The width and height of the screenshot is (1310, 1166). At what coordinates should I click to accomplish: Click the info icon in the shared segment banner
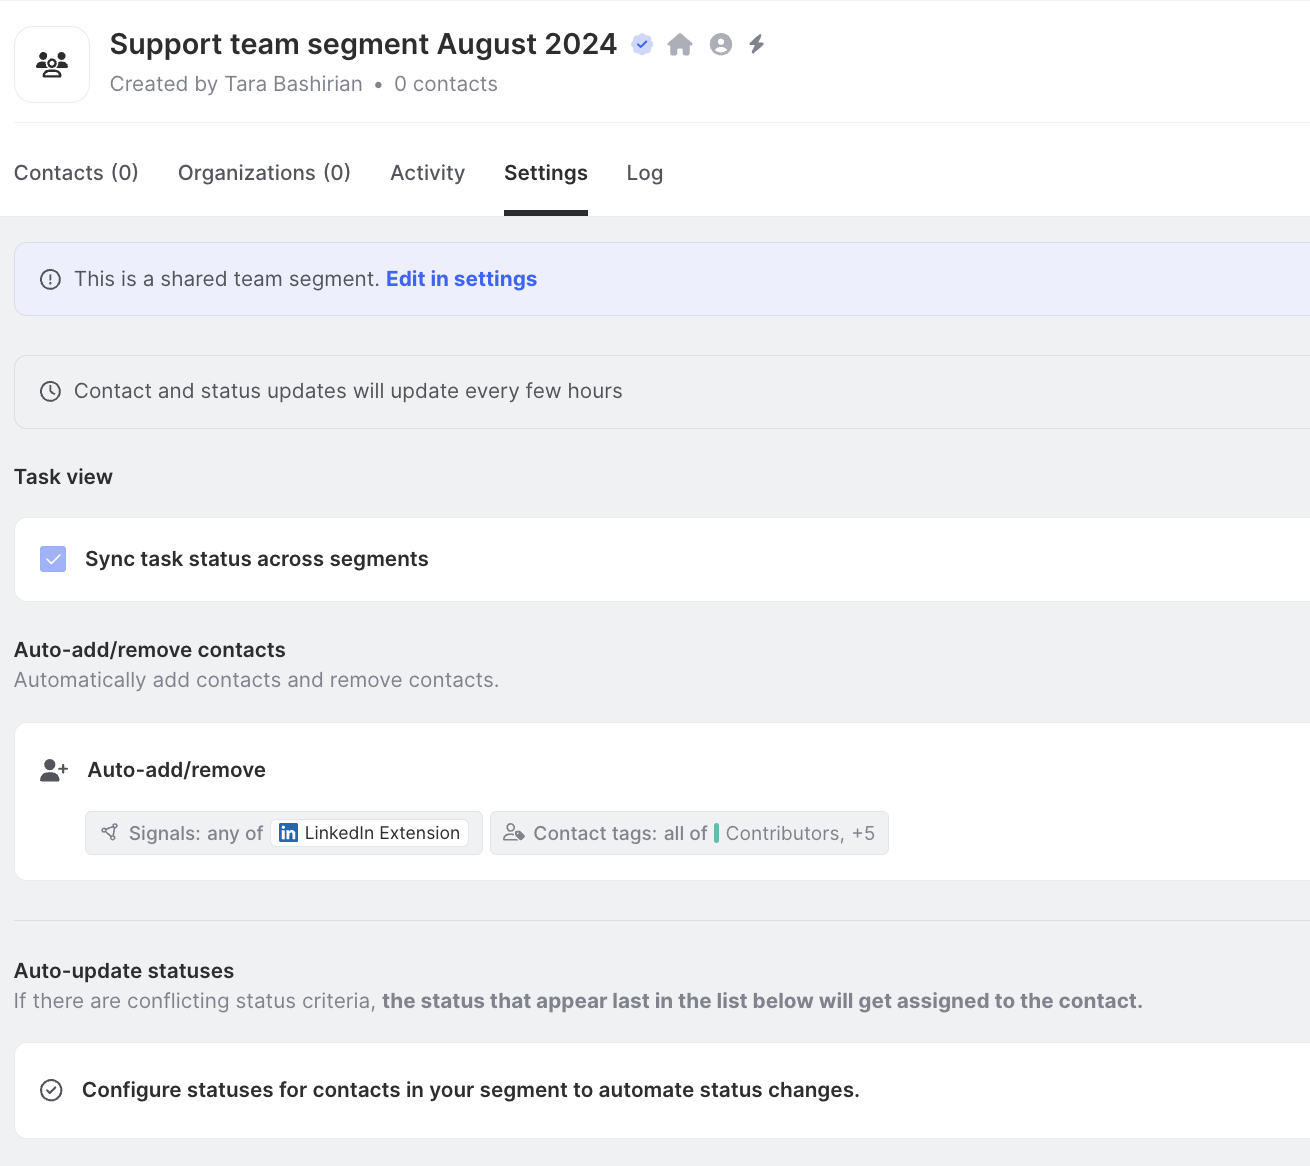[x=50, y=279]
